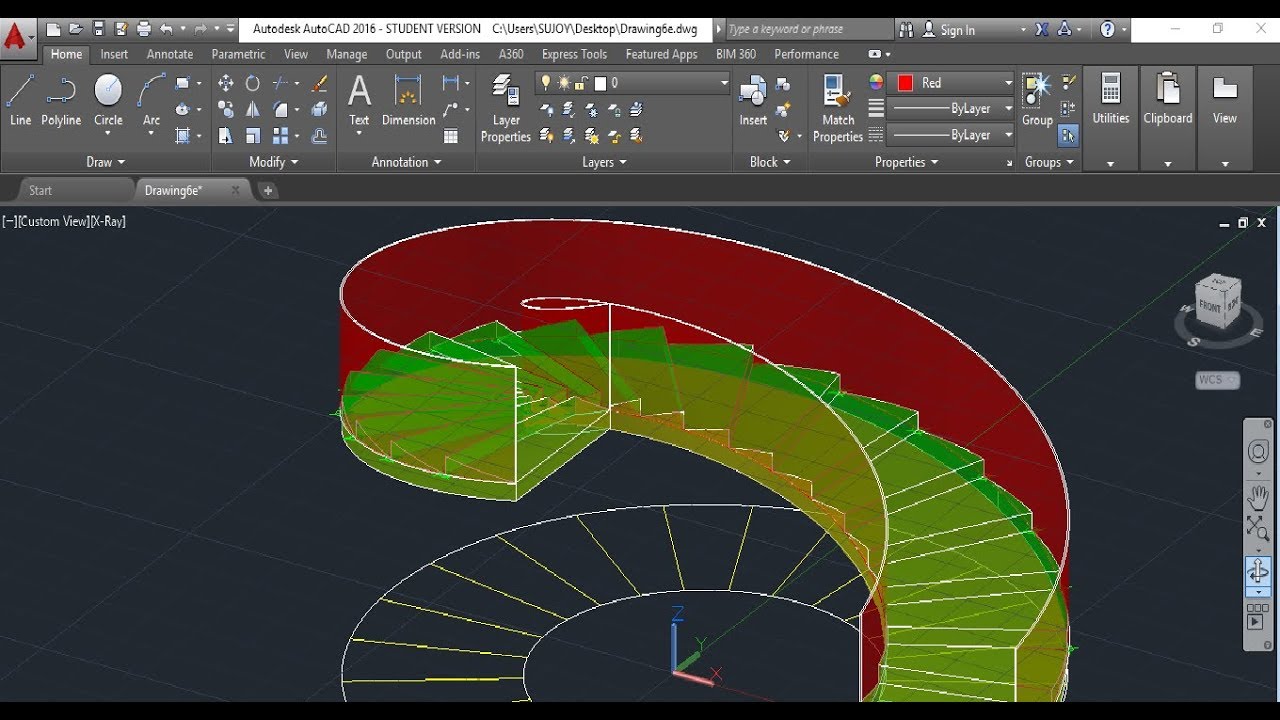Click the Autodesk Exchange Apps X icon
Viewport: 1280px width, 720px height.
tap(1042, 29)
